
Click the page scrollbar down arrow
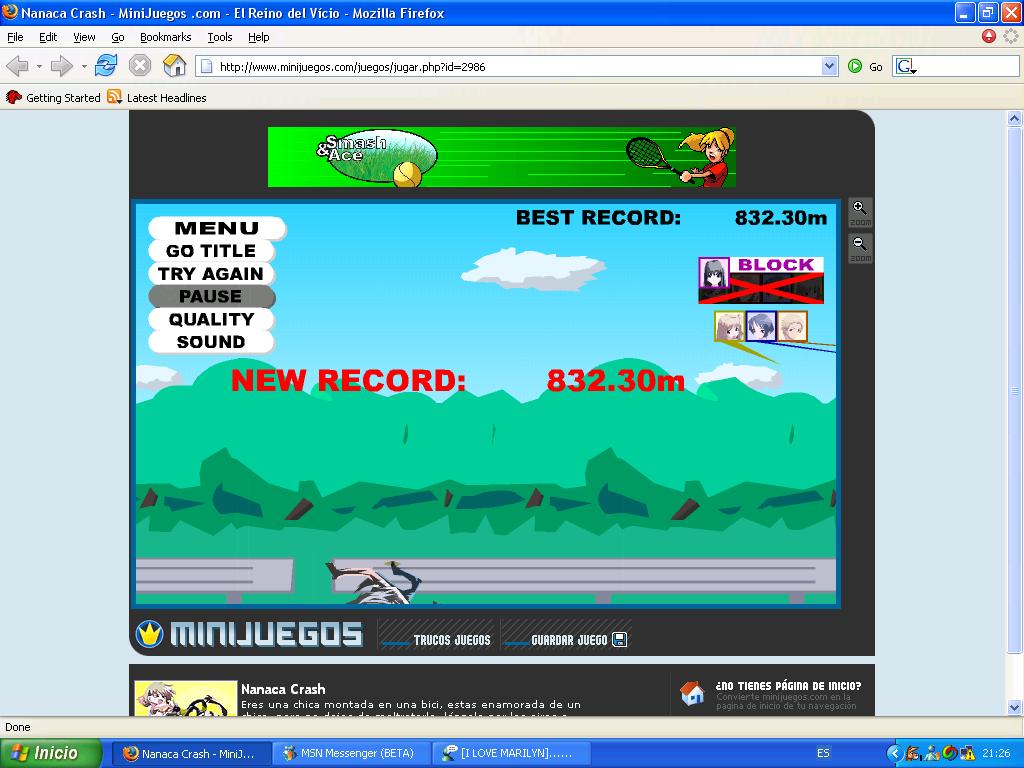(1014, 707)
